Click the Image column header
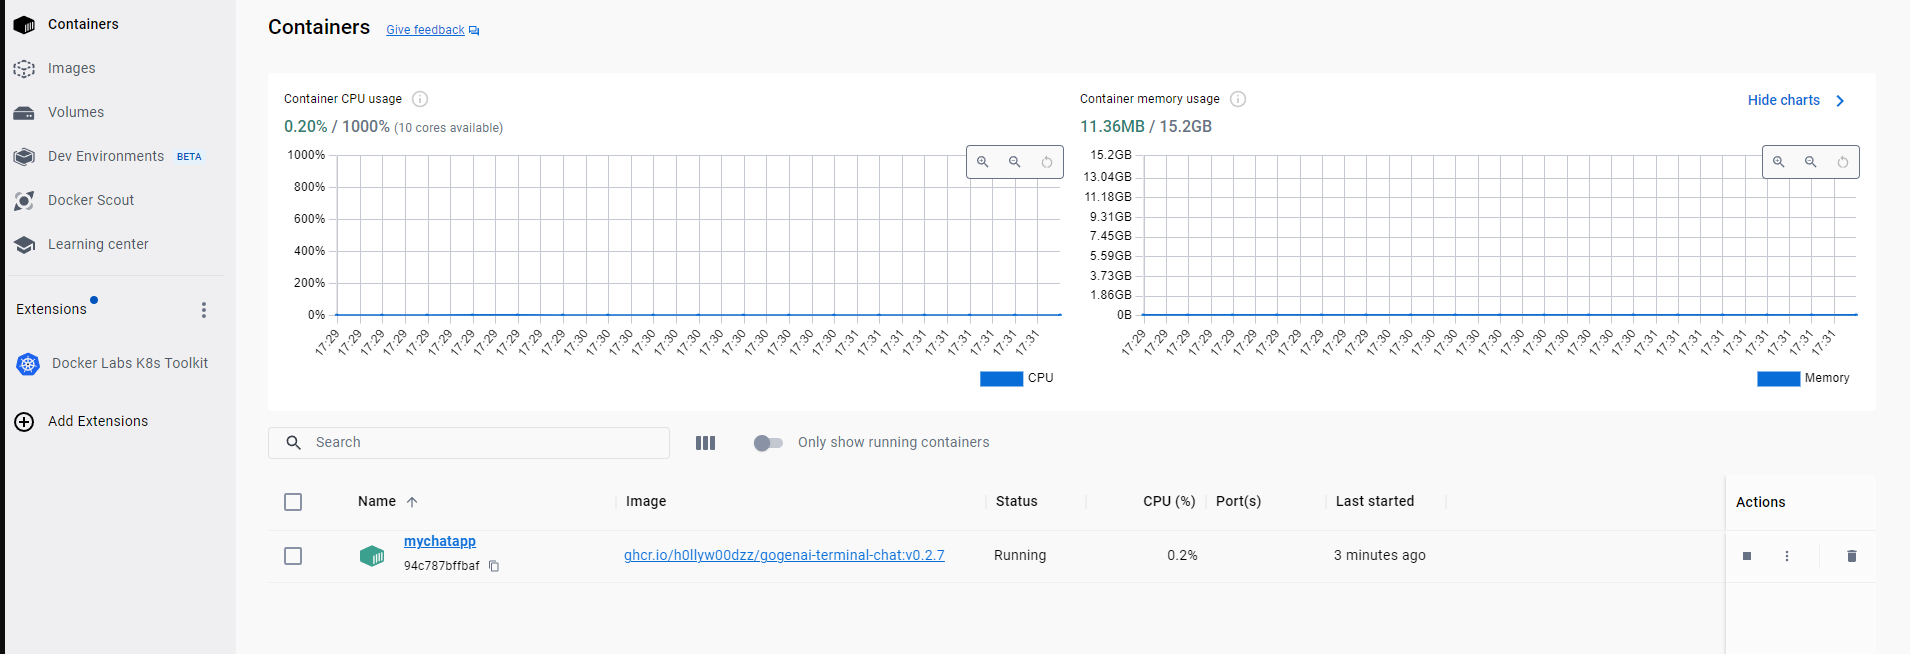This screenshot has height=654, width=1910. [646, 501]
